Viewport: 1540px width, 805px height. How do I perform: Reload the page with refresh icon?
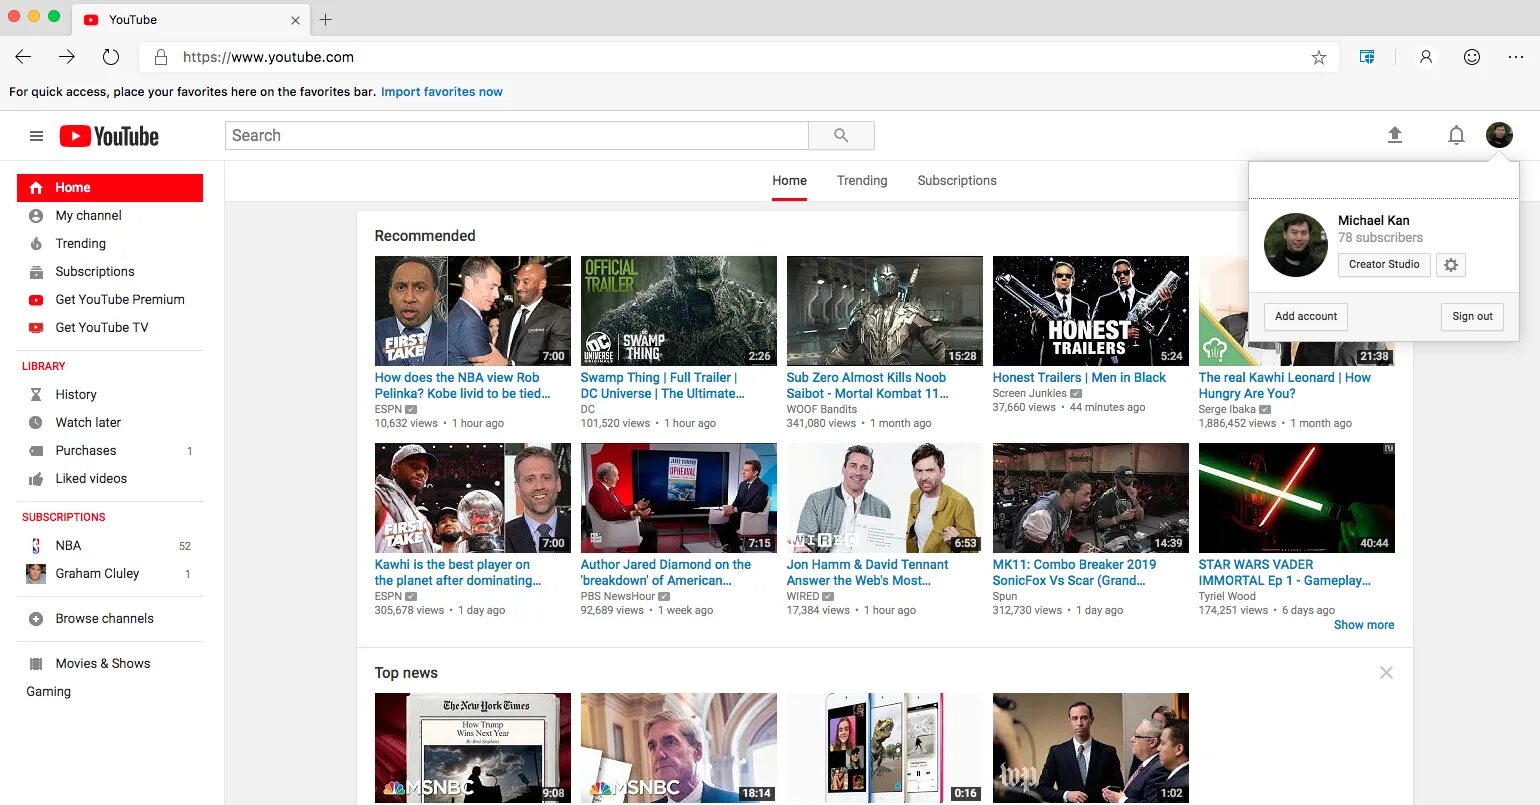[111, 57]
